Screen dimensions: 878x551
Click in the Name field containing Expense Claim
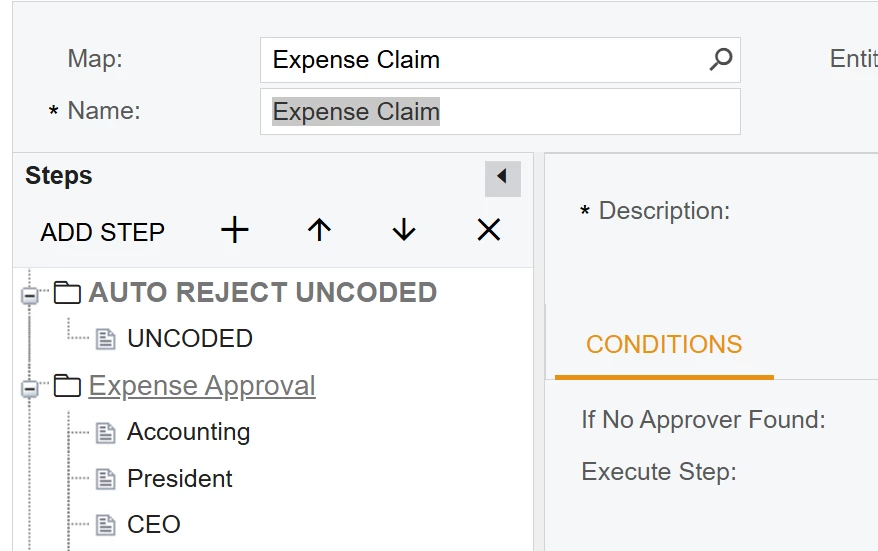[500, 111]
